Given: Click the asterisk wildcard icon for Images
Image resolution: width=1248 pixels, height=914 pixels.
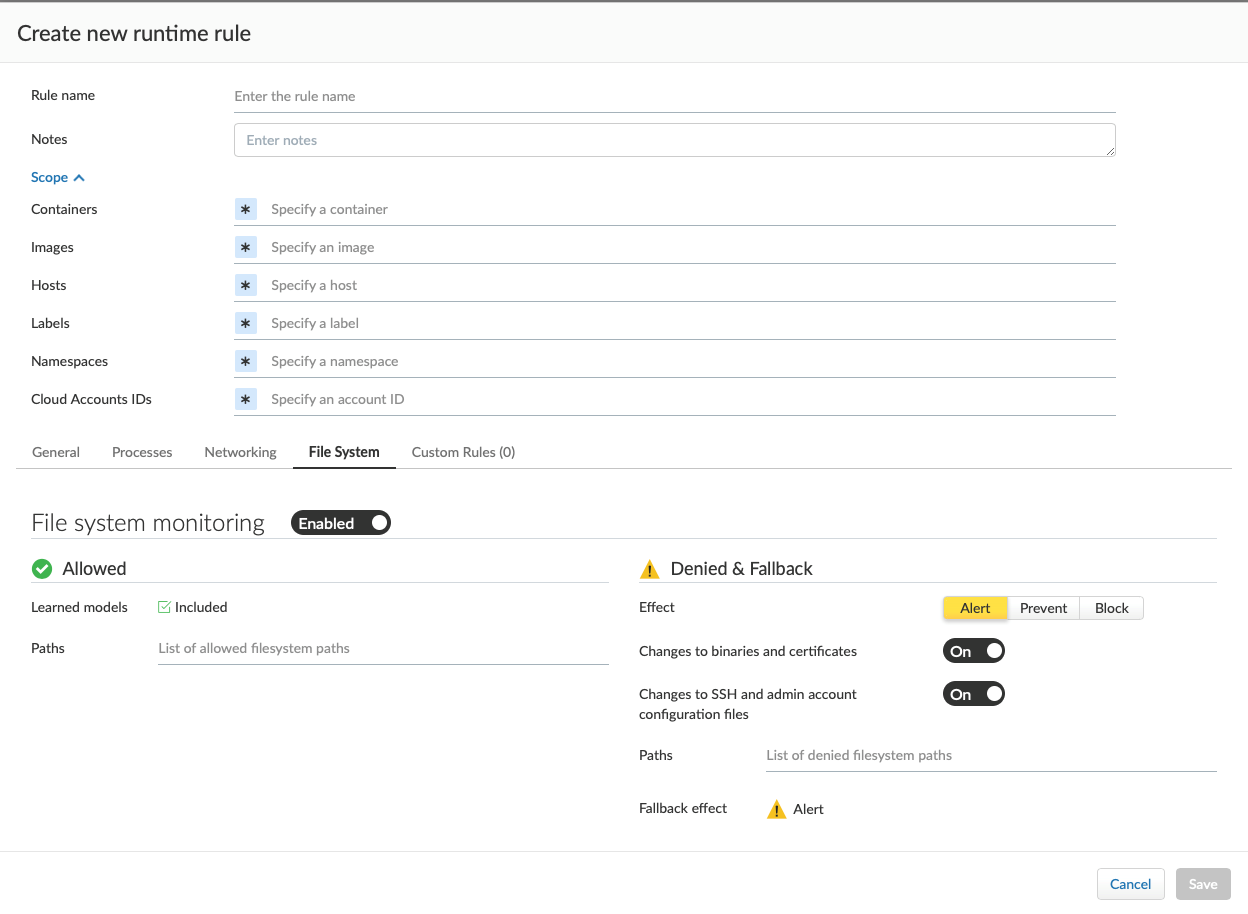Looking at the screenshot, I should click(x=246, y=247).
